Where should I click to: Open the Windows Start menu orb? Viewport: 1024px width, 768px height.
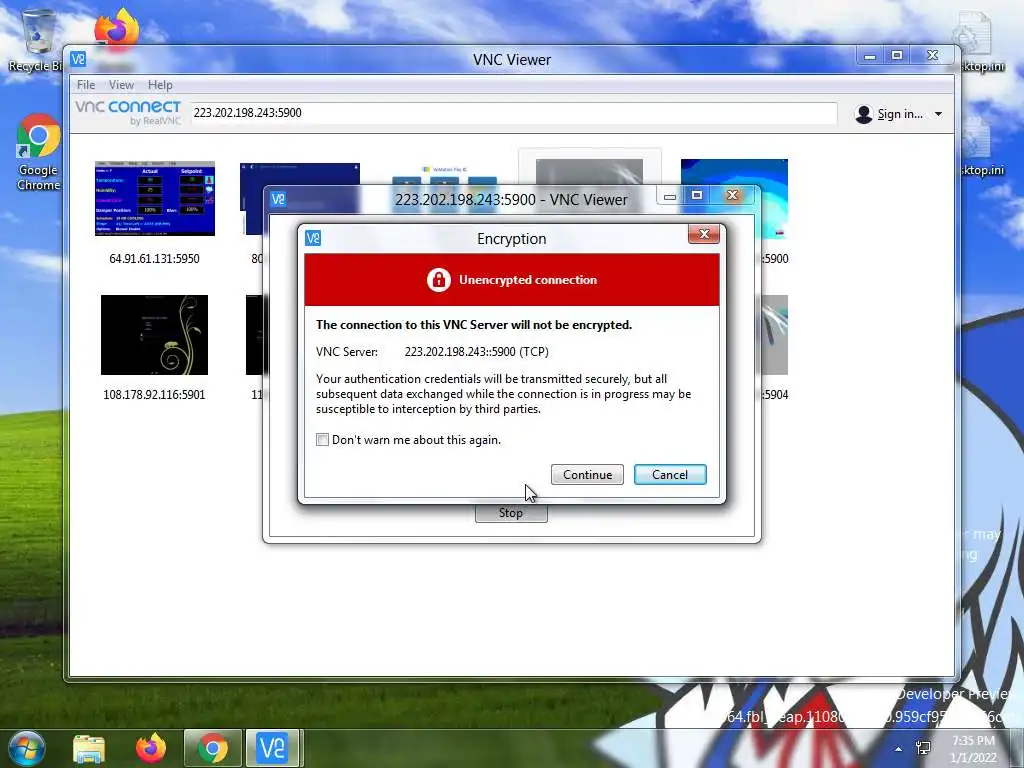pyautogui.click(x=27, y=748)
